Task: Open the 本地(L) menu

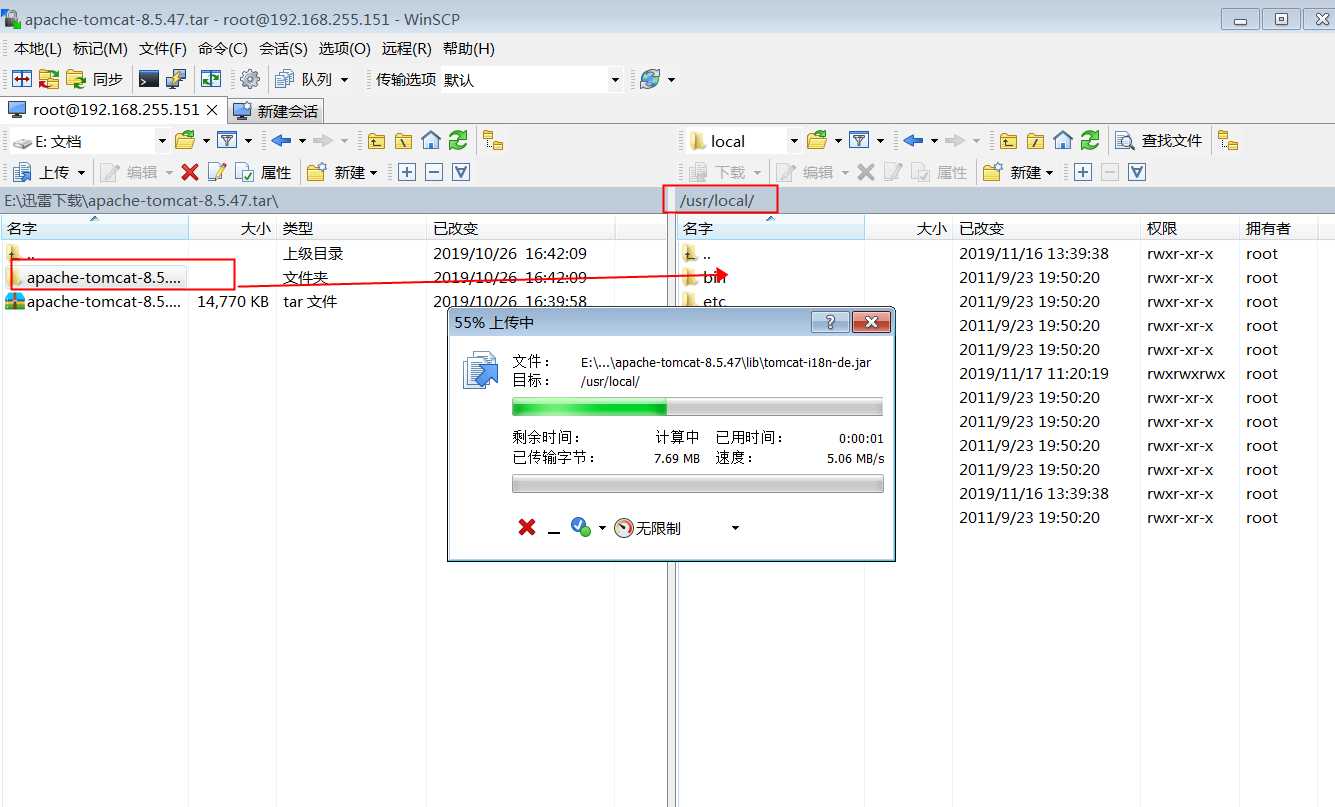Action: pos(37,48)
